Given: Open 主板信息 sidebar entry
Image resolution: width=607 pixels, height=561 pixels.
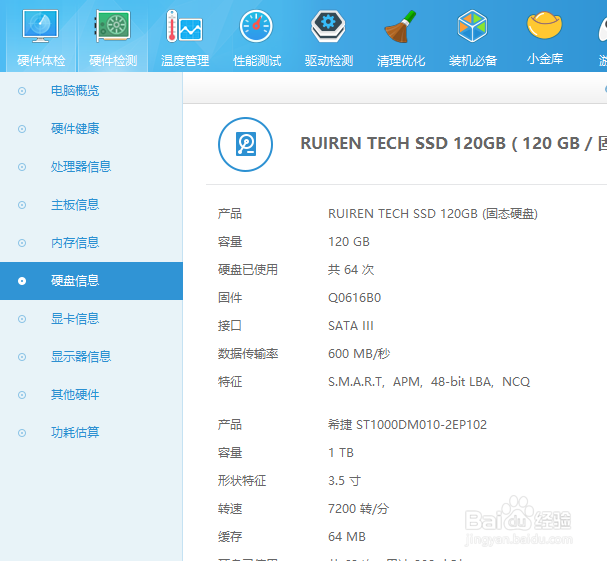Looking at the screenshot, I should tap(75, 204).
